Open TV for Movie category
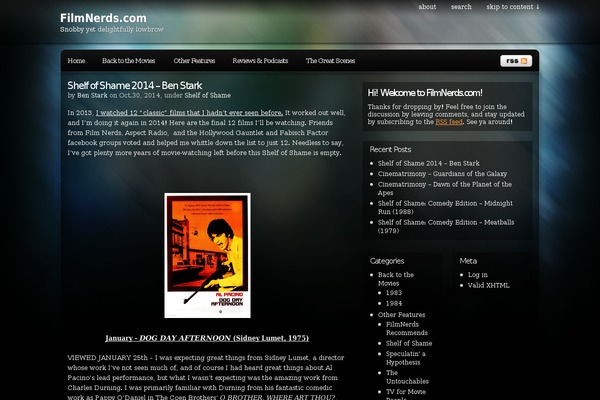The width and height of the screenshot is (600, 400). pyautogui.click(x=406, y=395)
